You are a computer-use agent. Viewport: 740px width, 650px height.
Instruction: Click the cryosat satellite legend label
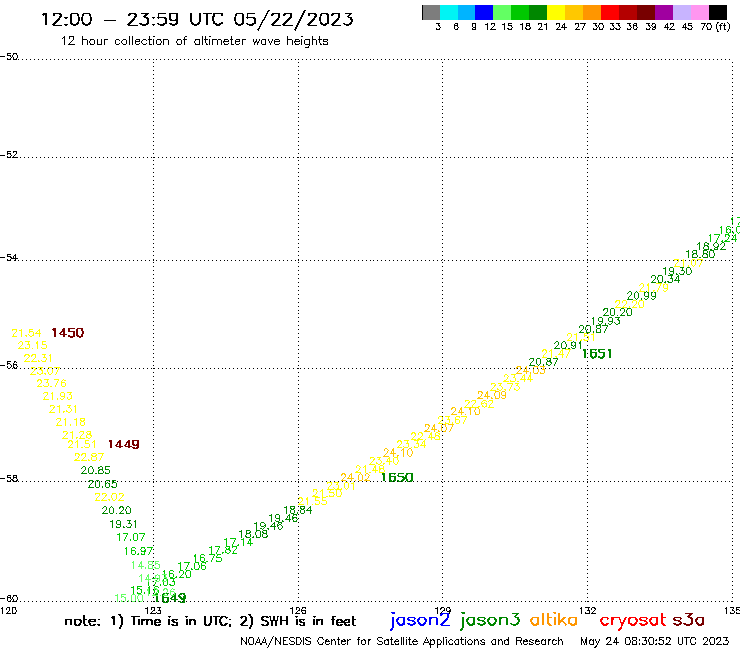[633, 620]
